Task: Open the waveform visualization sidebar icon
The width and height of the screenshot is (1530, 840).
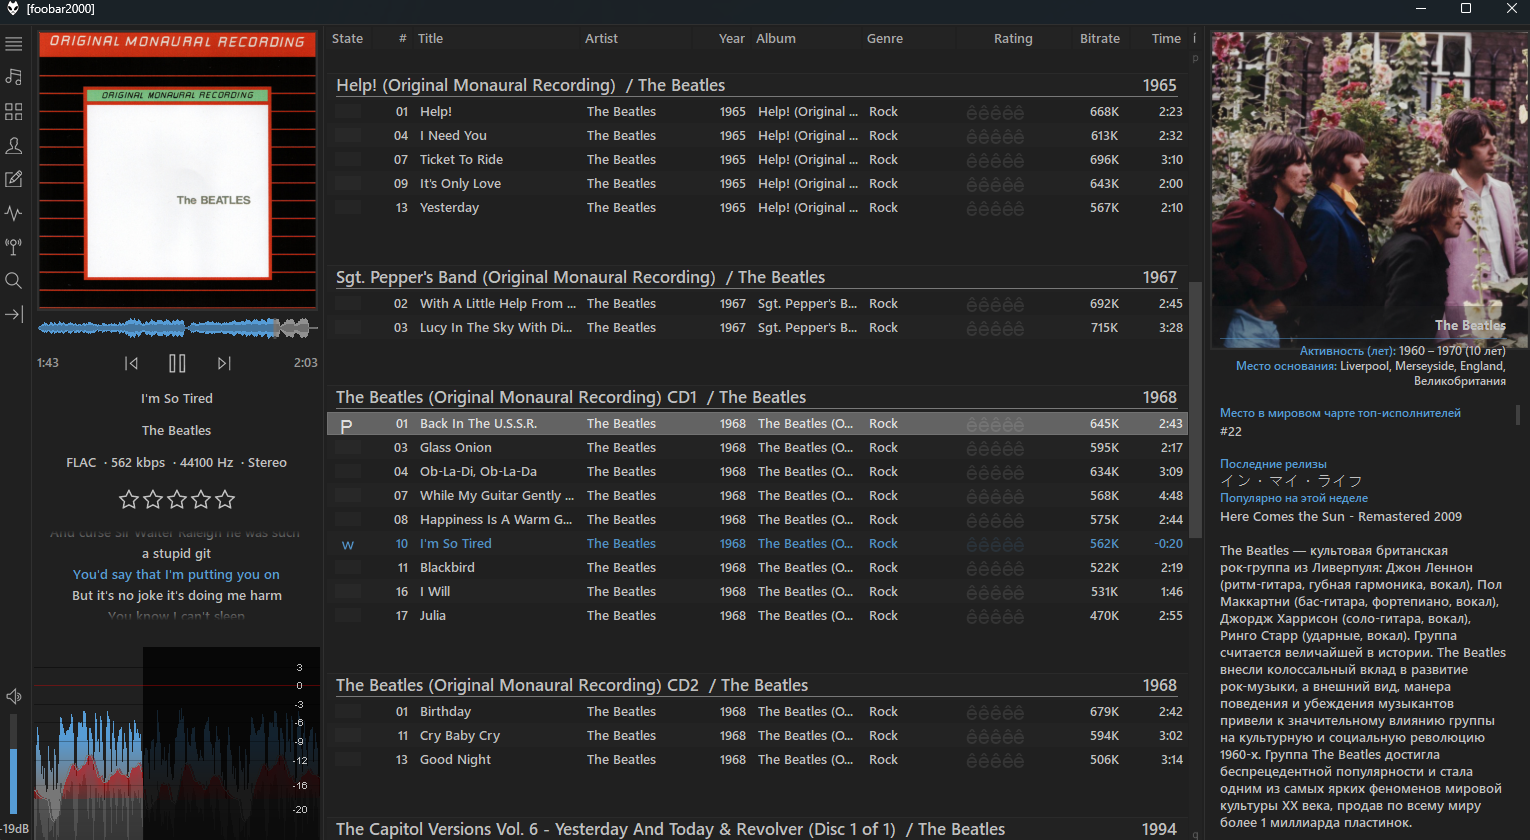Action: [14, 213]
